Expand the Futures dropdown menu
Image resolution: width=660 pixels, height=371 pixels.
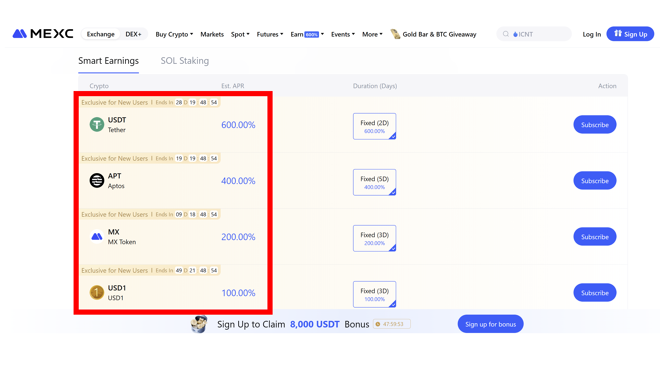click(270, 34)
